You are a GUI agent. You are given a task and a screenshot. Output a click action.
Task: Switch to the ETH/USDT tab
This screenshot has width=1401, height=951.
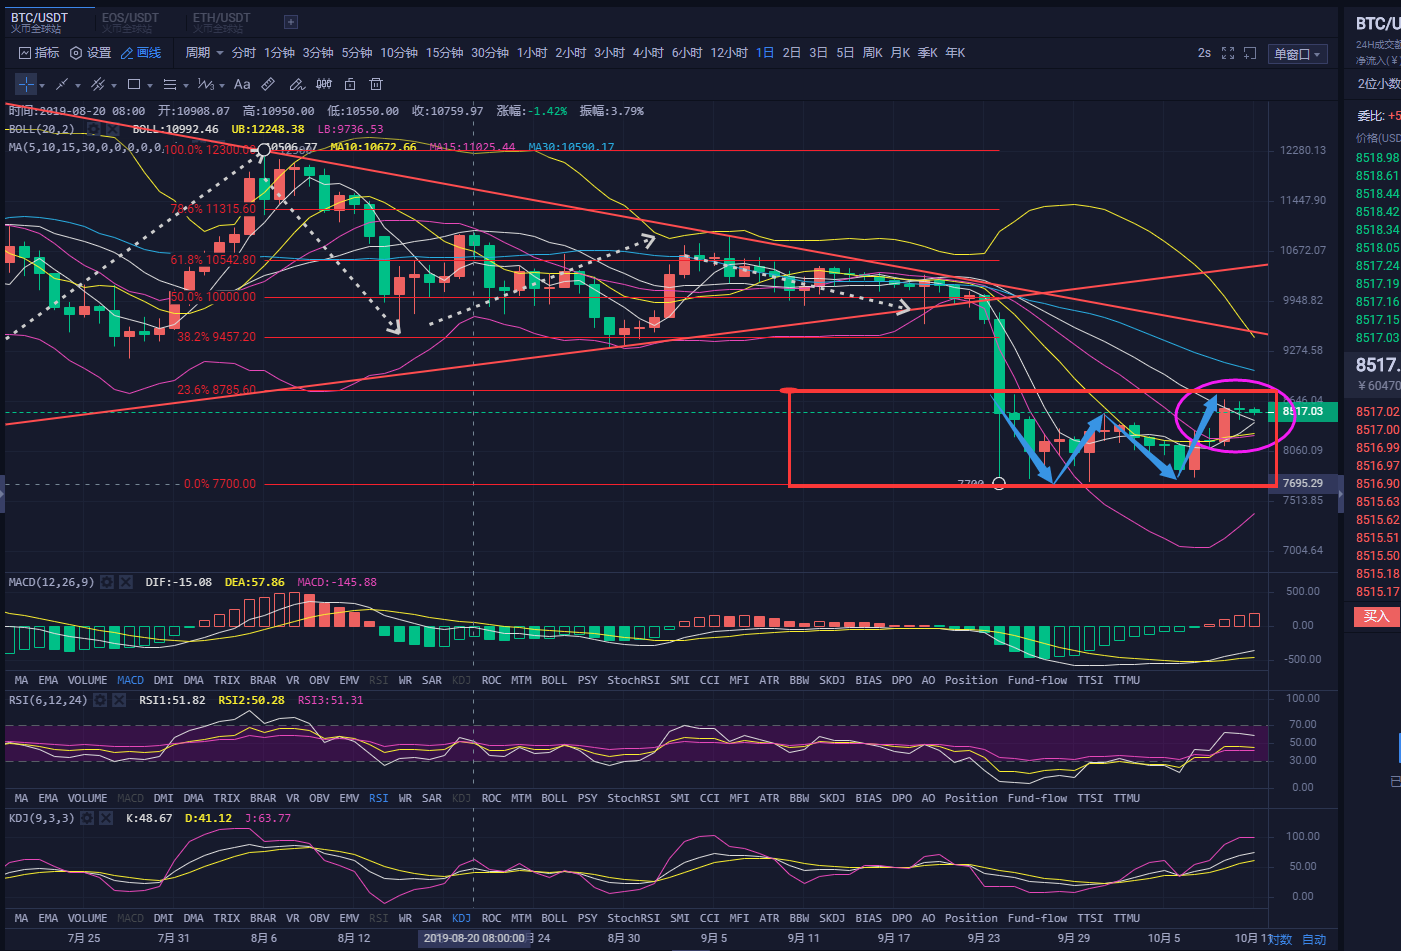tap(222, 22)
